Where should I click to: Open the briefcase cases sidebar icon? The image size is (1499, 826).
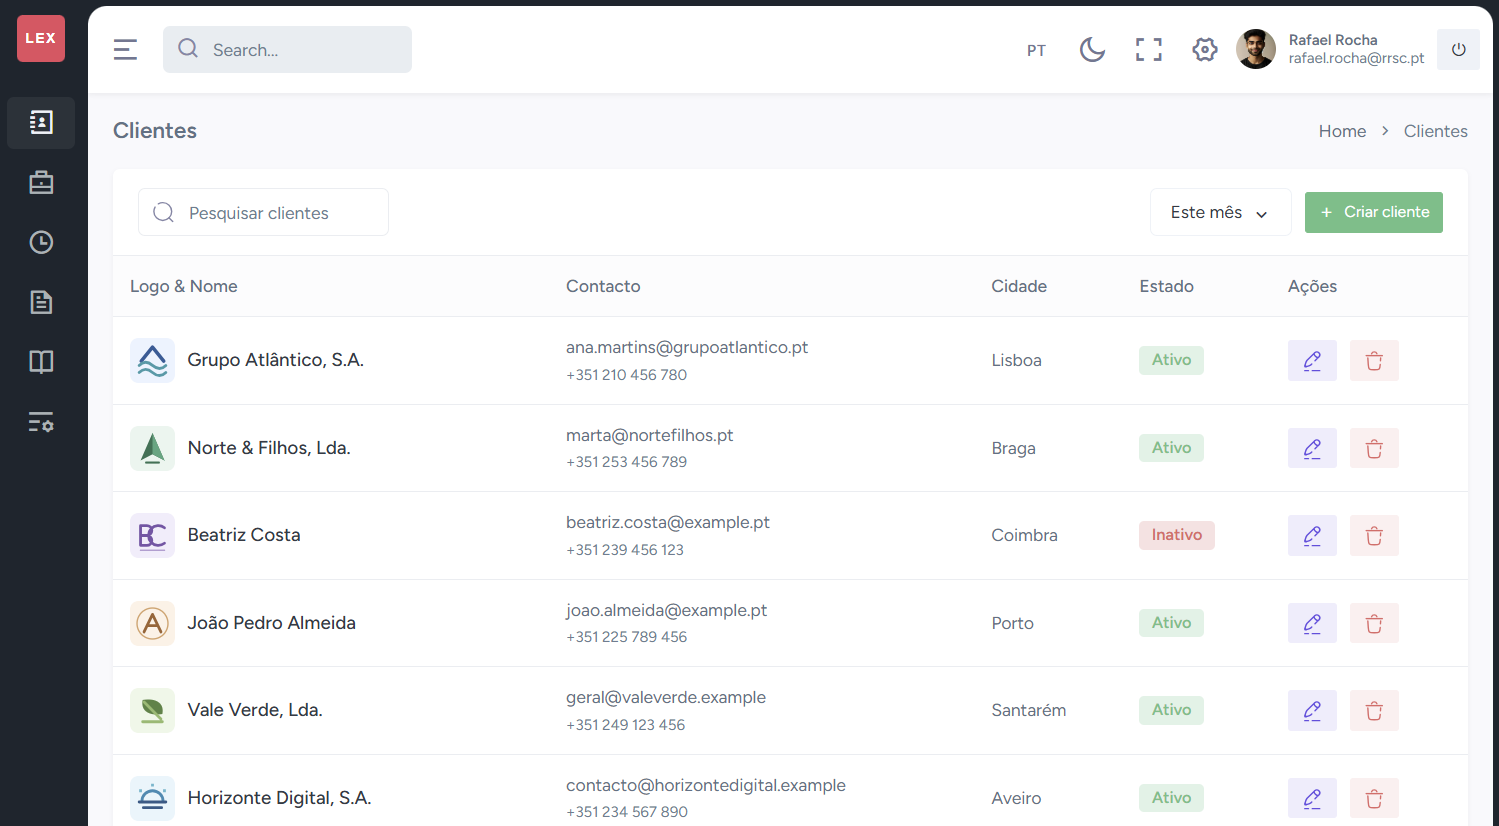(41, 182)
